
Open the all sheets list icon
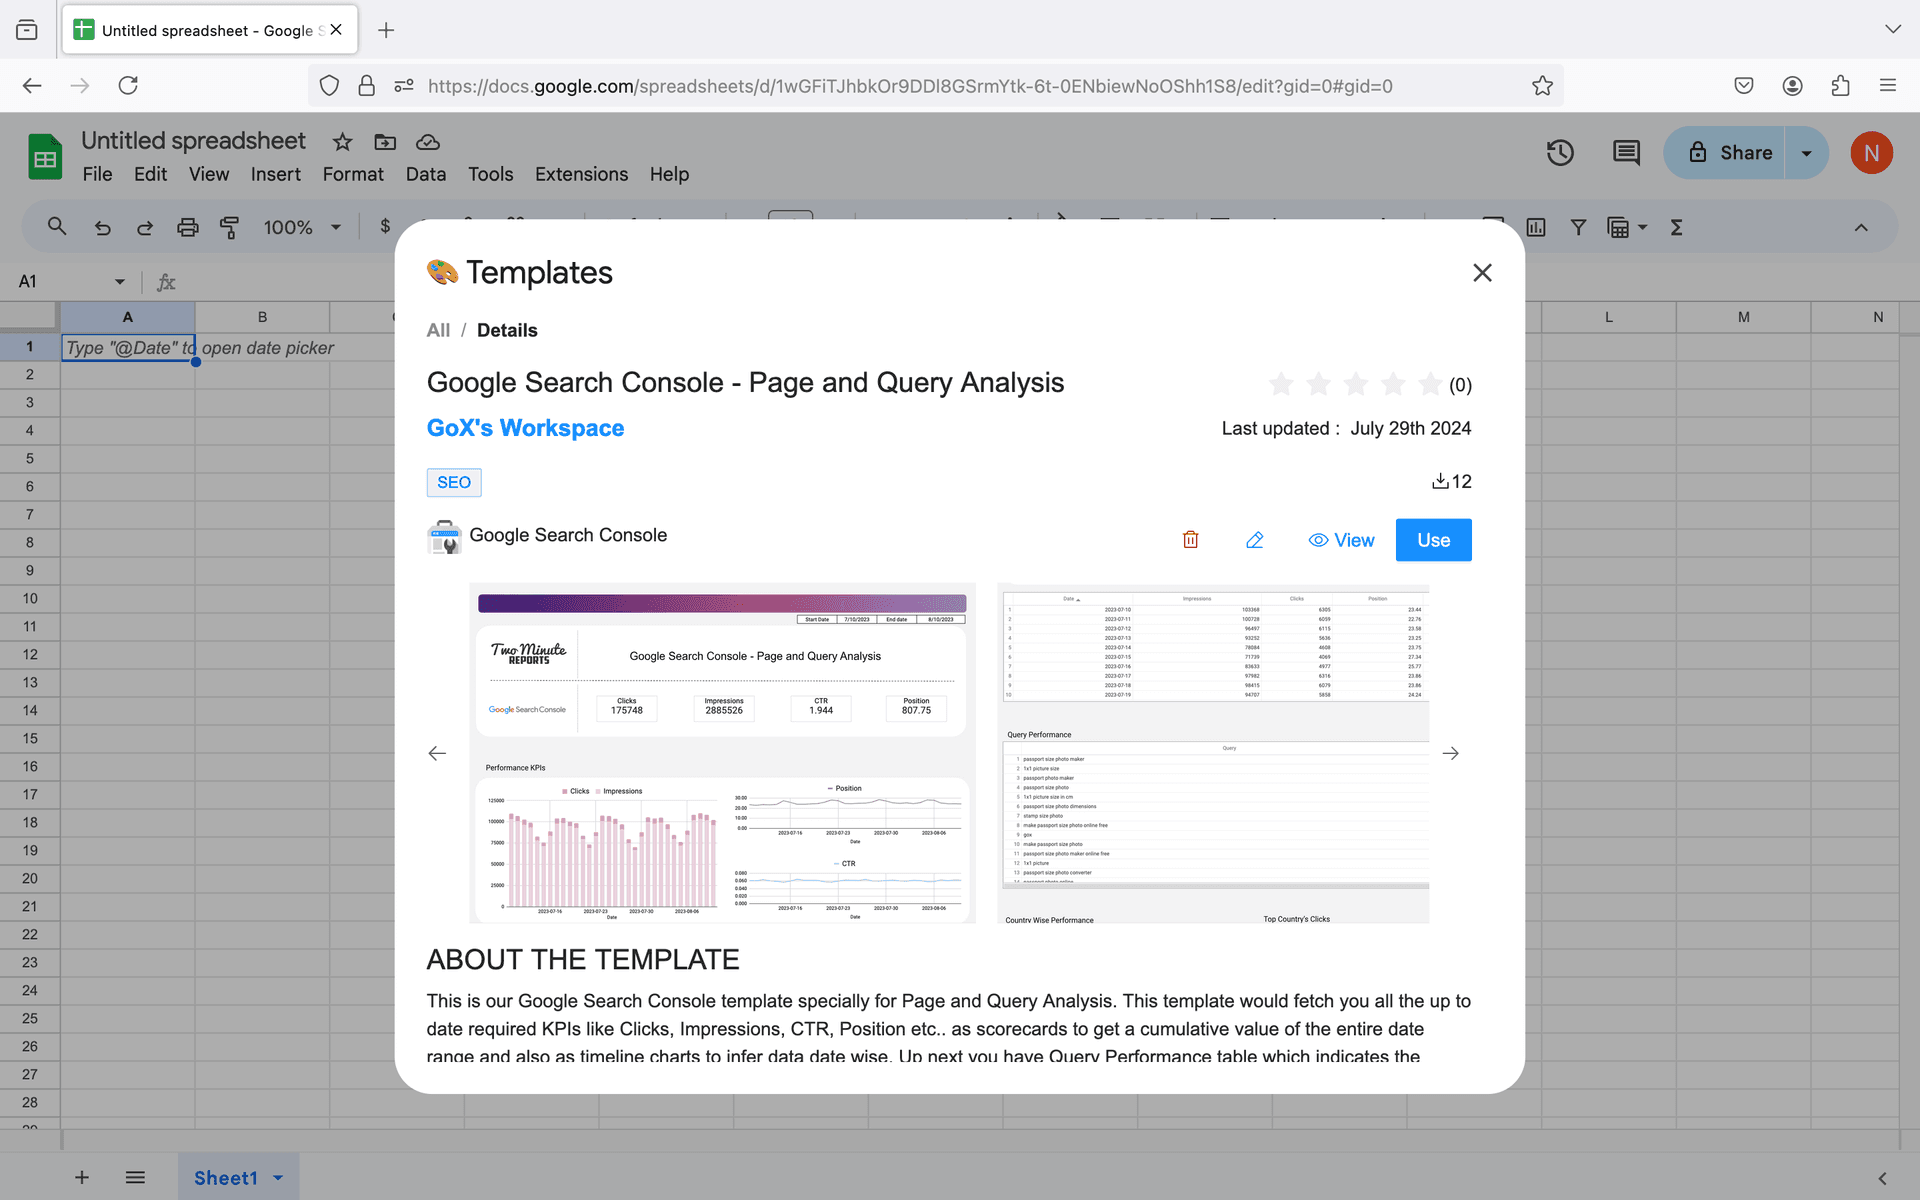coord(135,1177)
